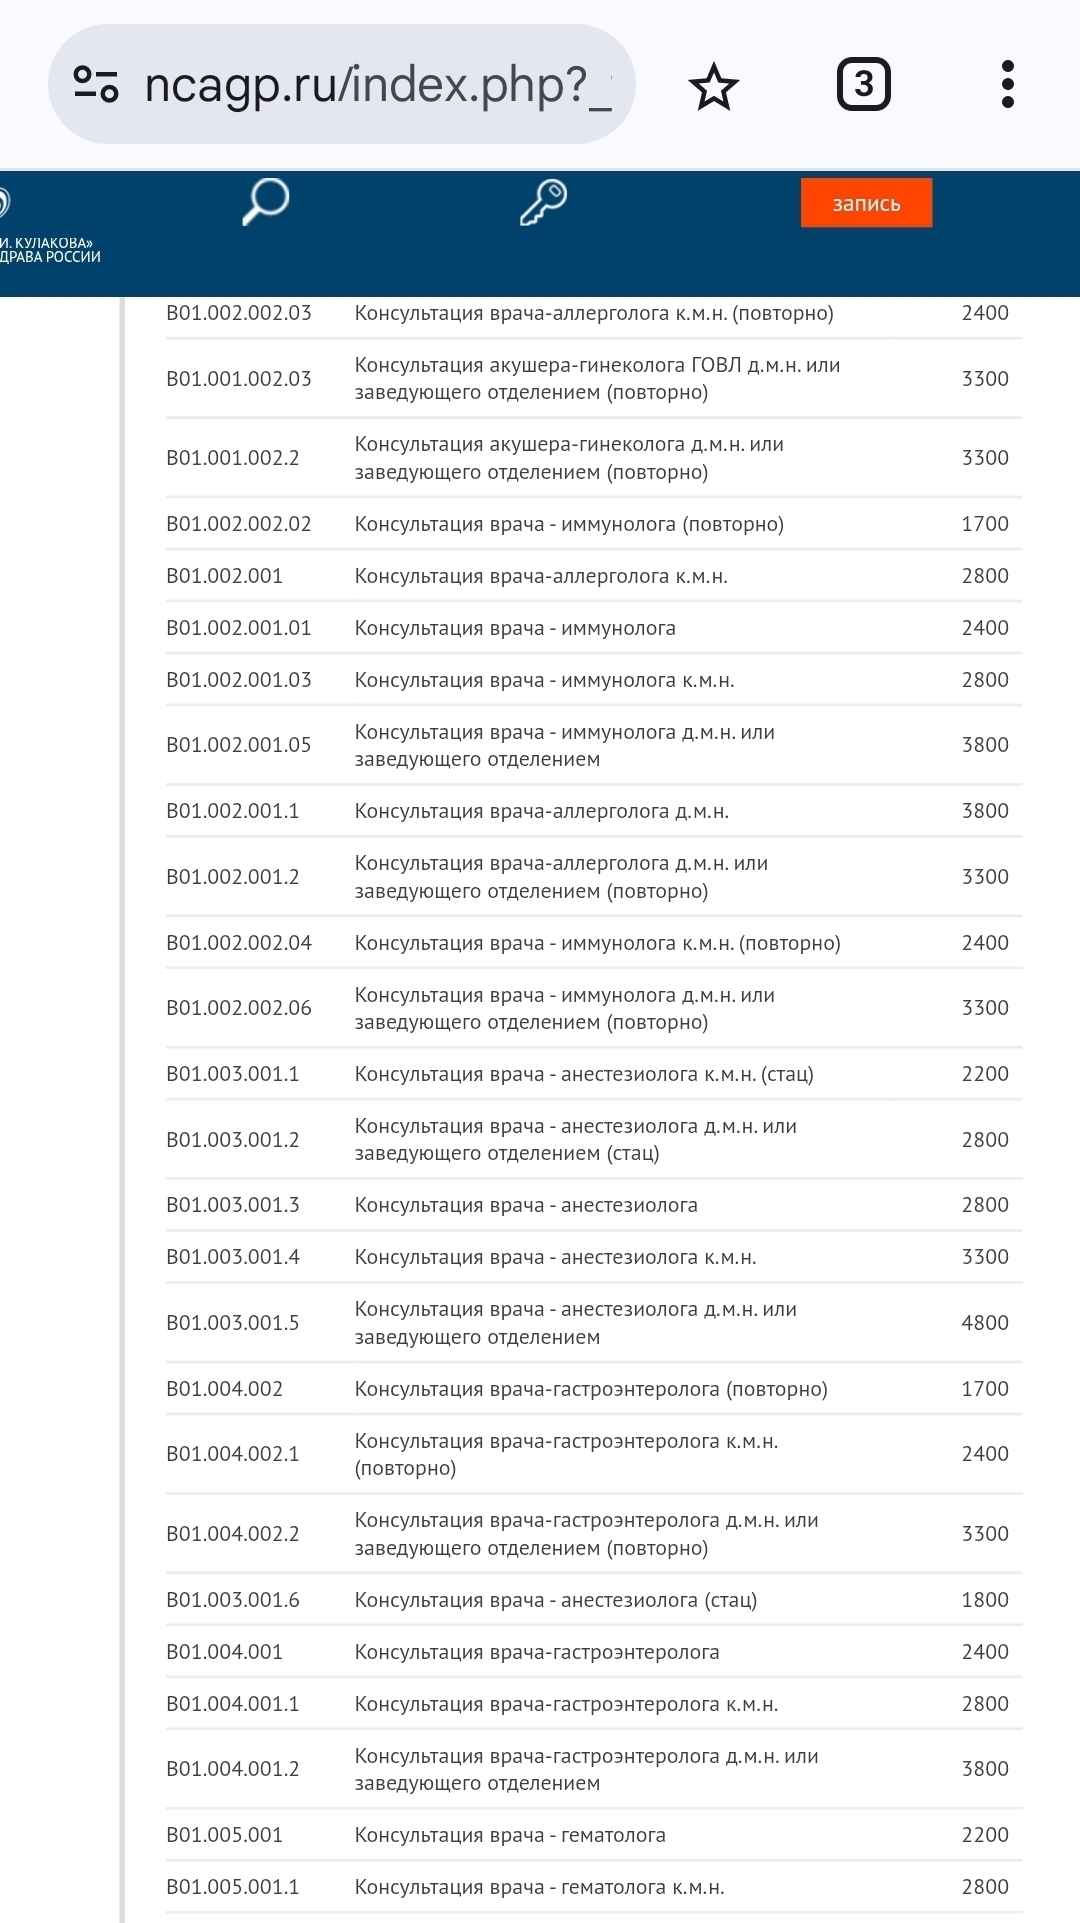Screen dimensions: 1080x1923
Task: Open the browser three-dot menu
Action: click(x=1007, y=85)
